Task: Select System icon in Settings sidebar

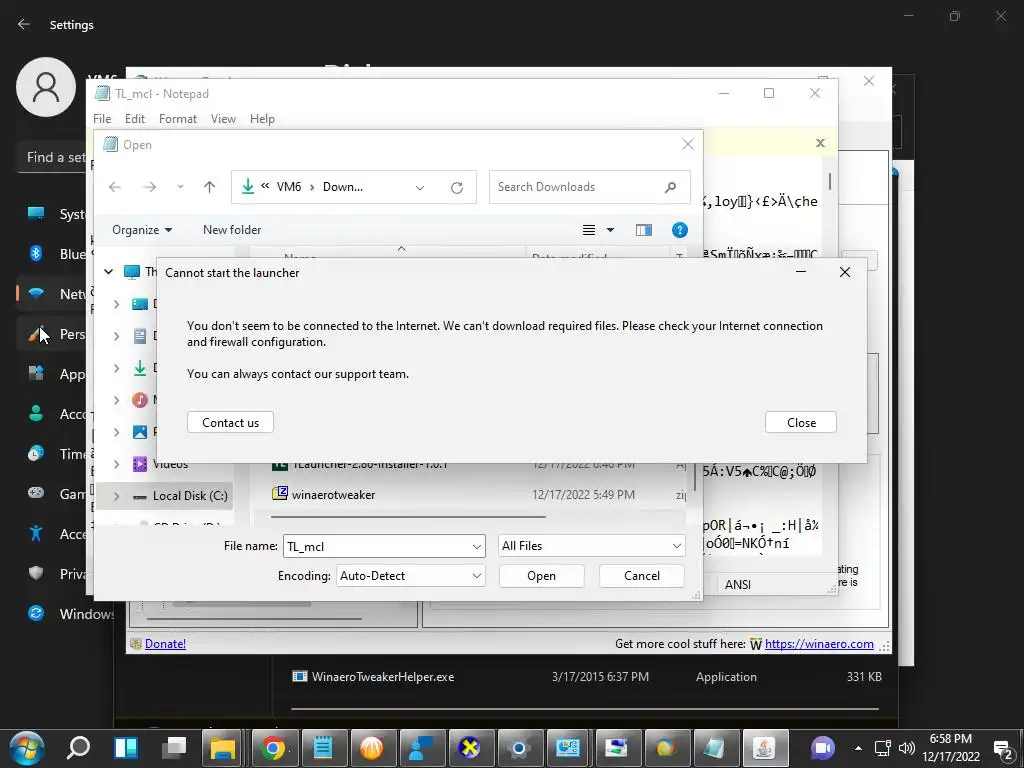Action: [x=36, y=214]
